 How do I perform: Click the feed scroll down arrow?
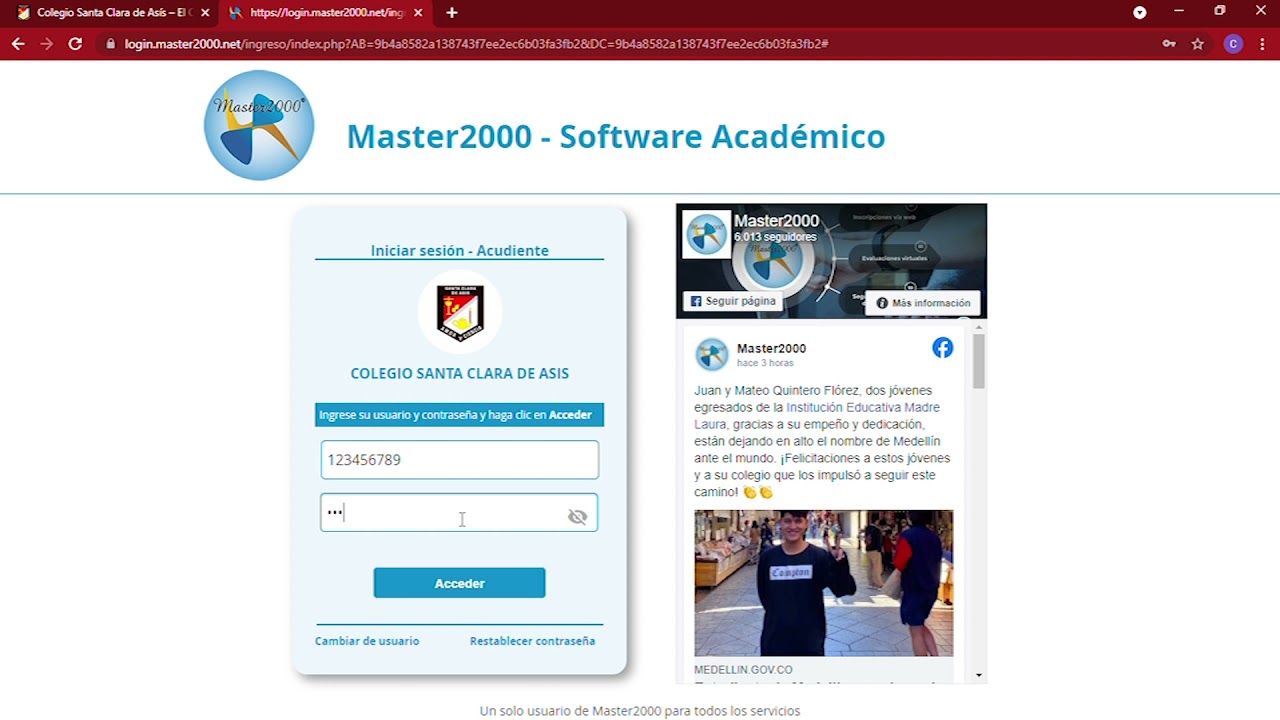(x=979, y=676)
